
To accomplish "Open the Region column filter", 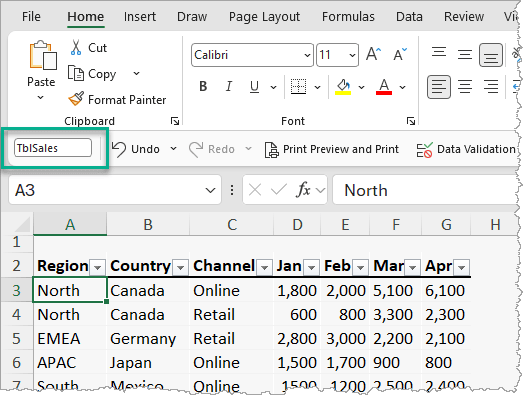I will [97, 267].
